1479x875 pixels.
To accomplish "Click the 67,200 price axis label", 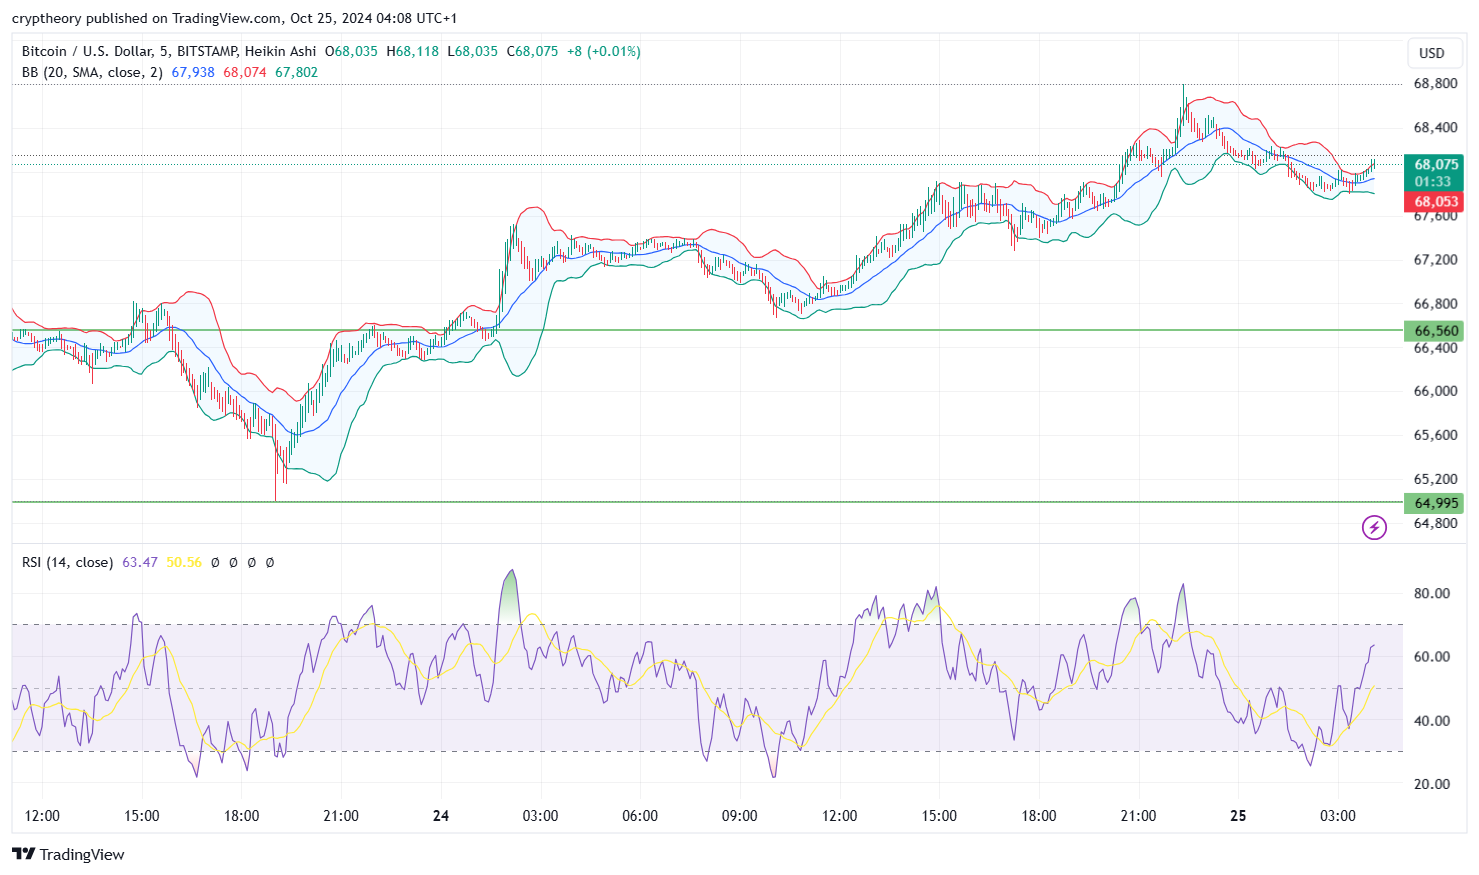I will click(x=1435, y=260).
